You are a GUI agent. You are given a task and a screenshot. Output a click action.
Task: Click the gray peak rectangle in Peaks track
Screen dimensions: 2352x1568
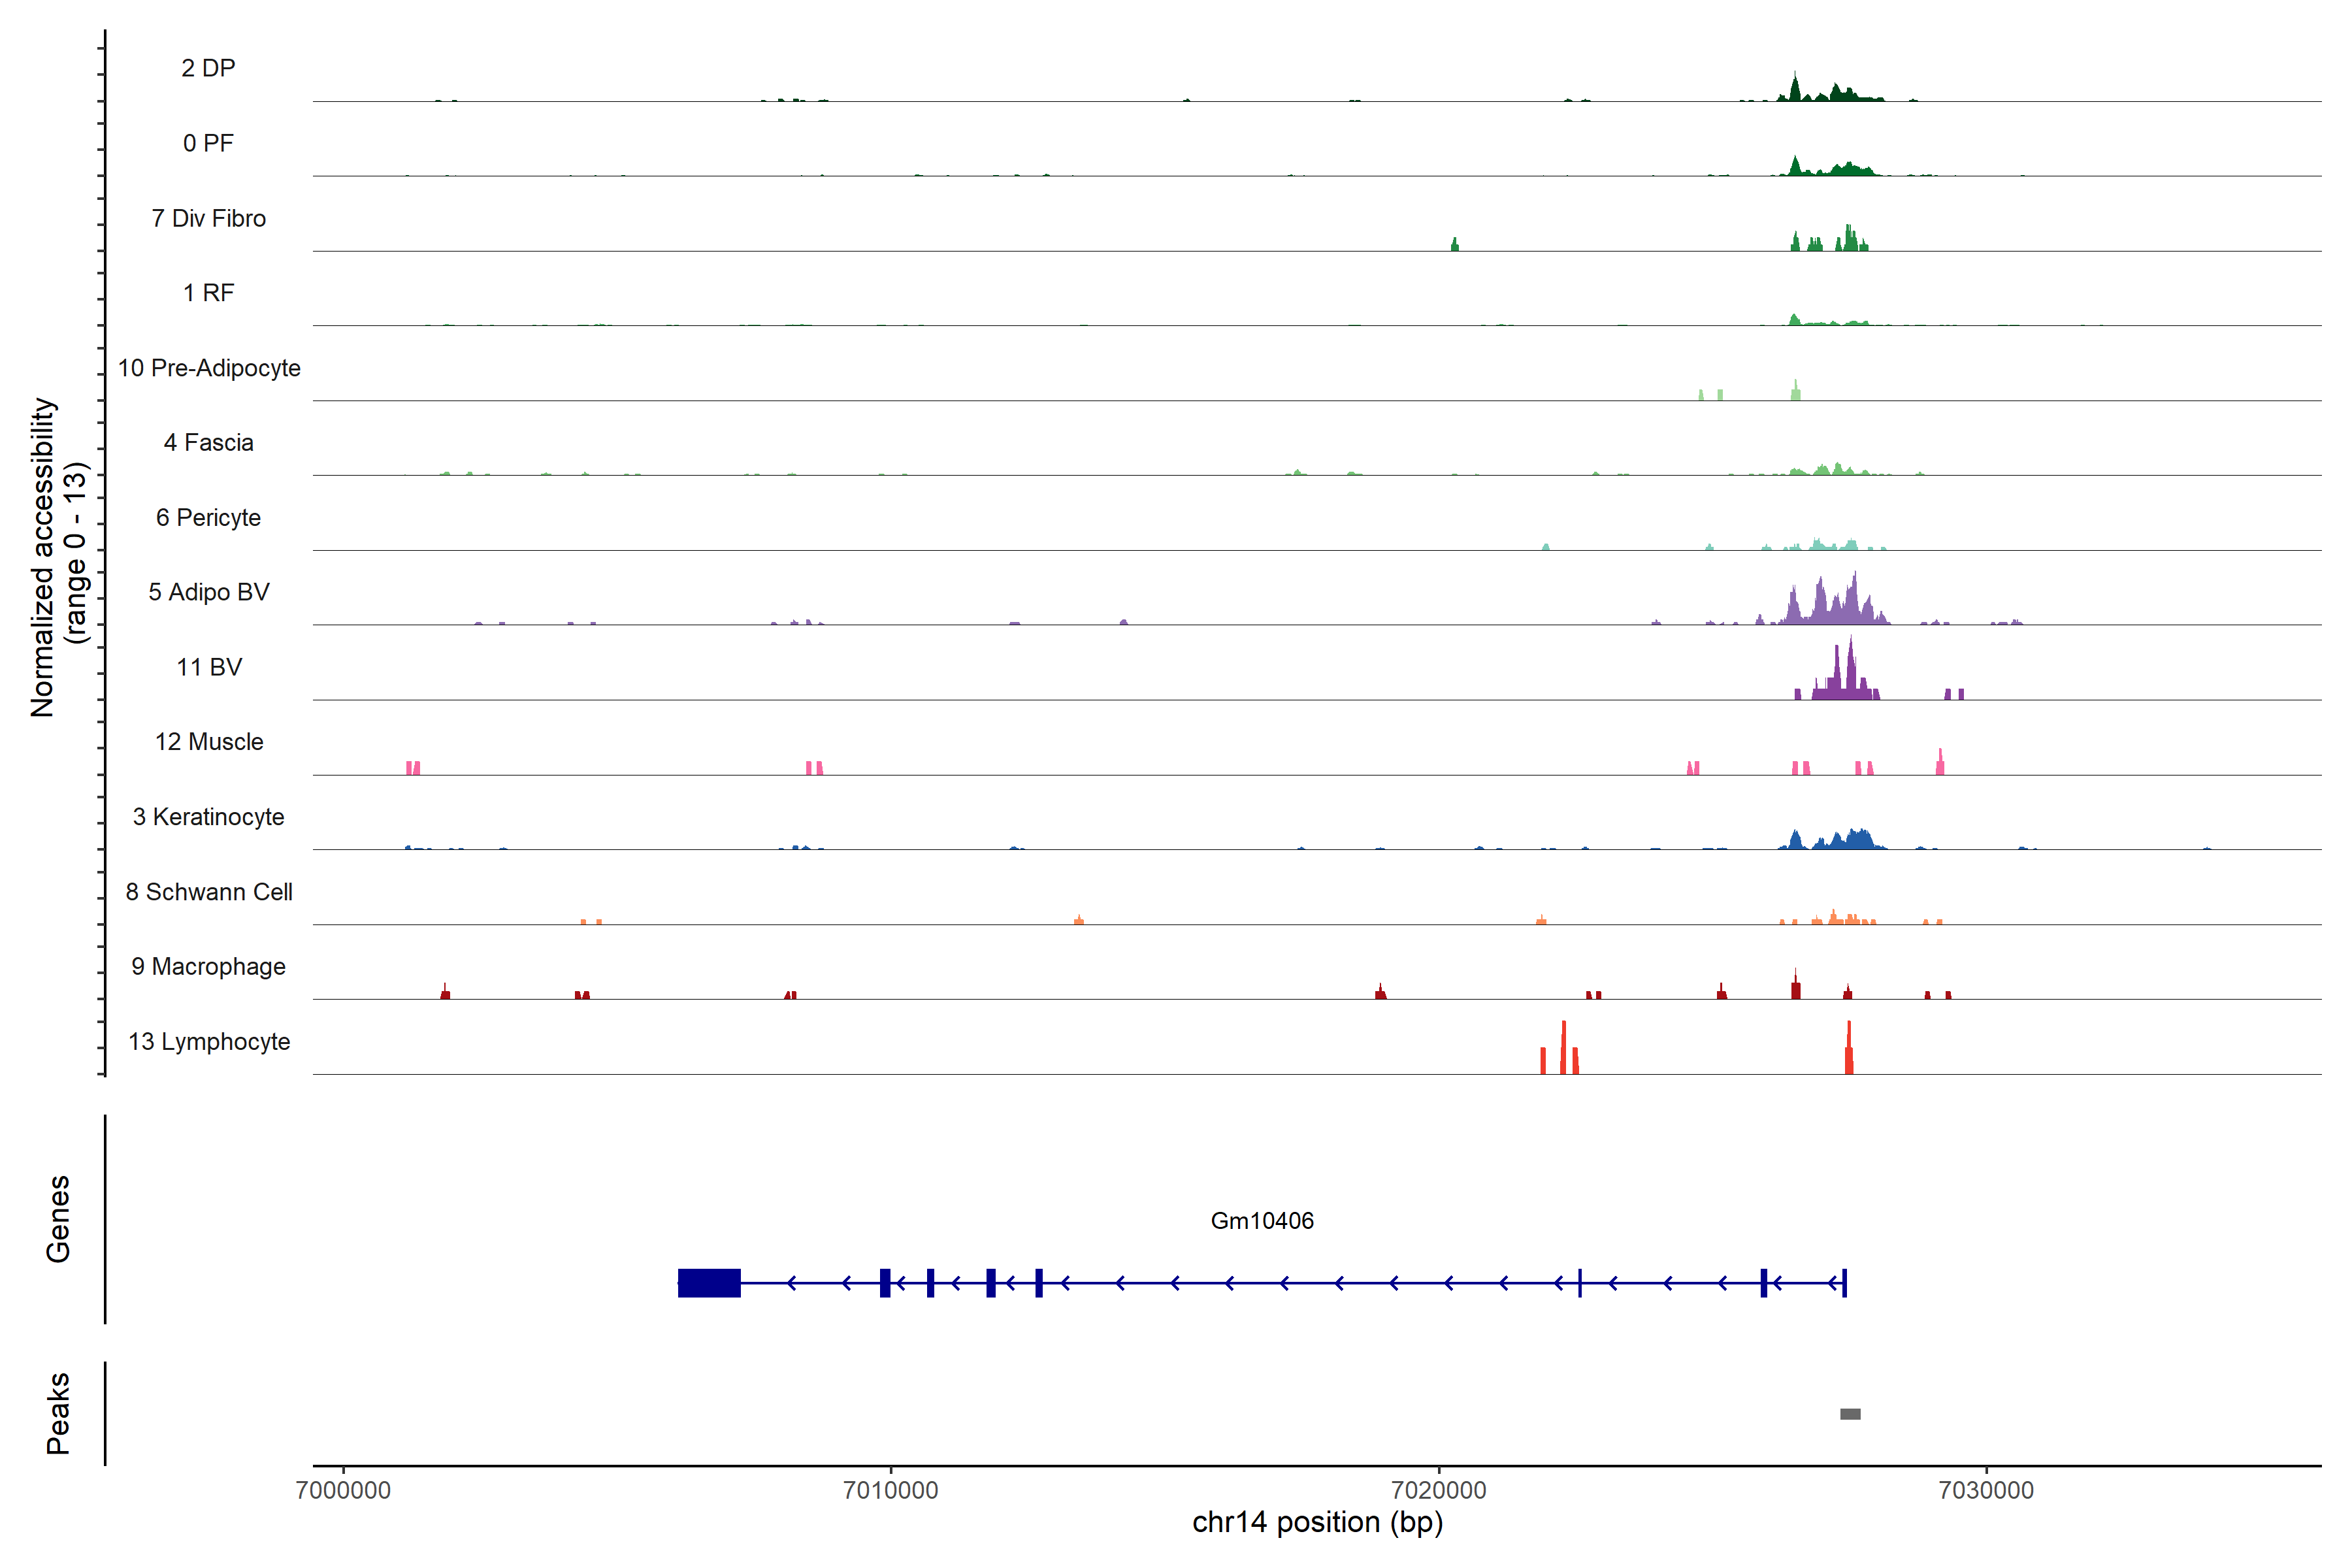pyautogui.click(x=1850, y=1414)
